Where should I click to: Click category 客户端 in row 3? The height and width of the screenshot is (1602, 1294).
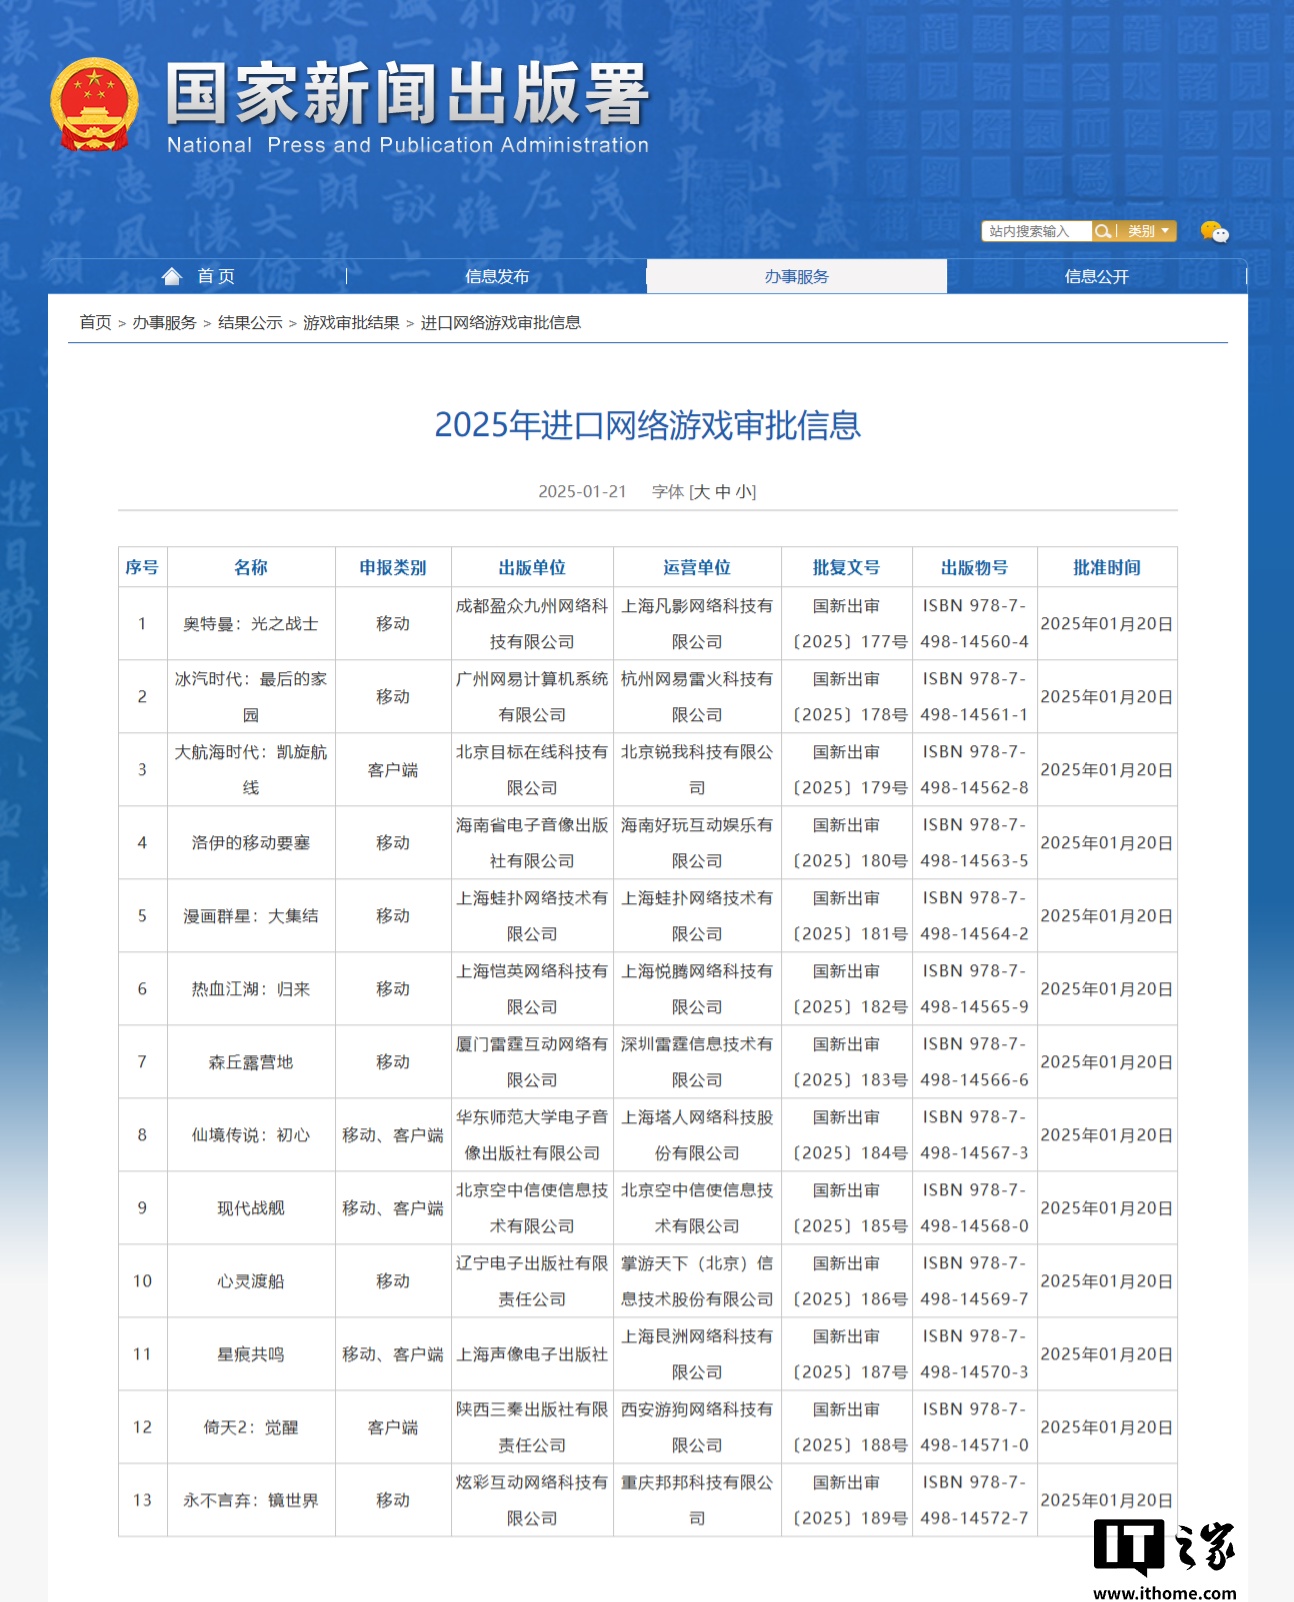393,769
